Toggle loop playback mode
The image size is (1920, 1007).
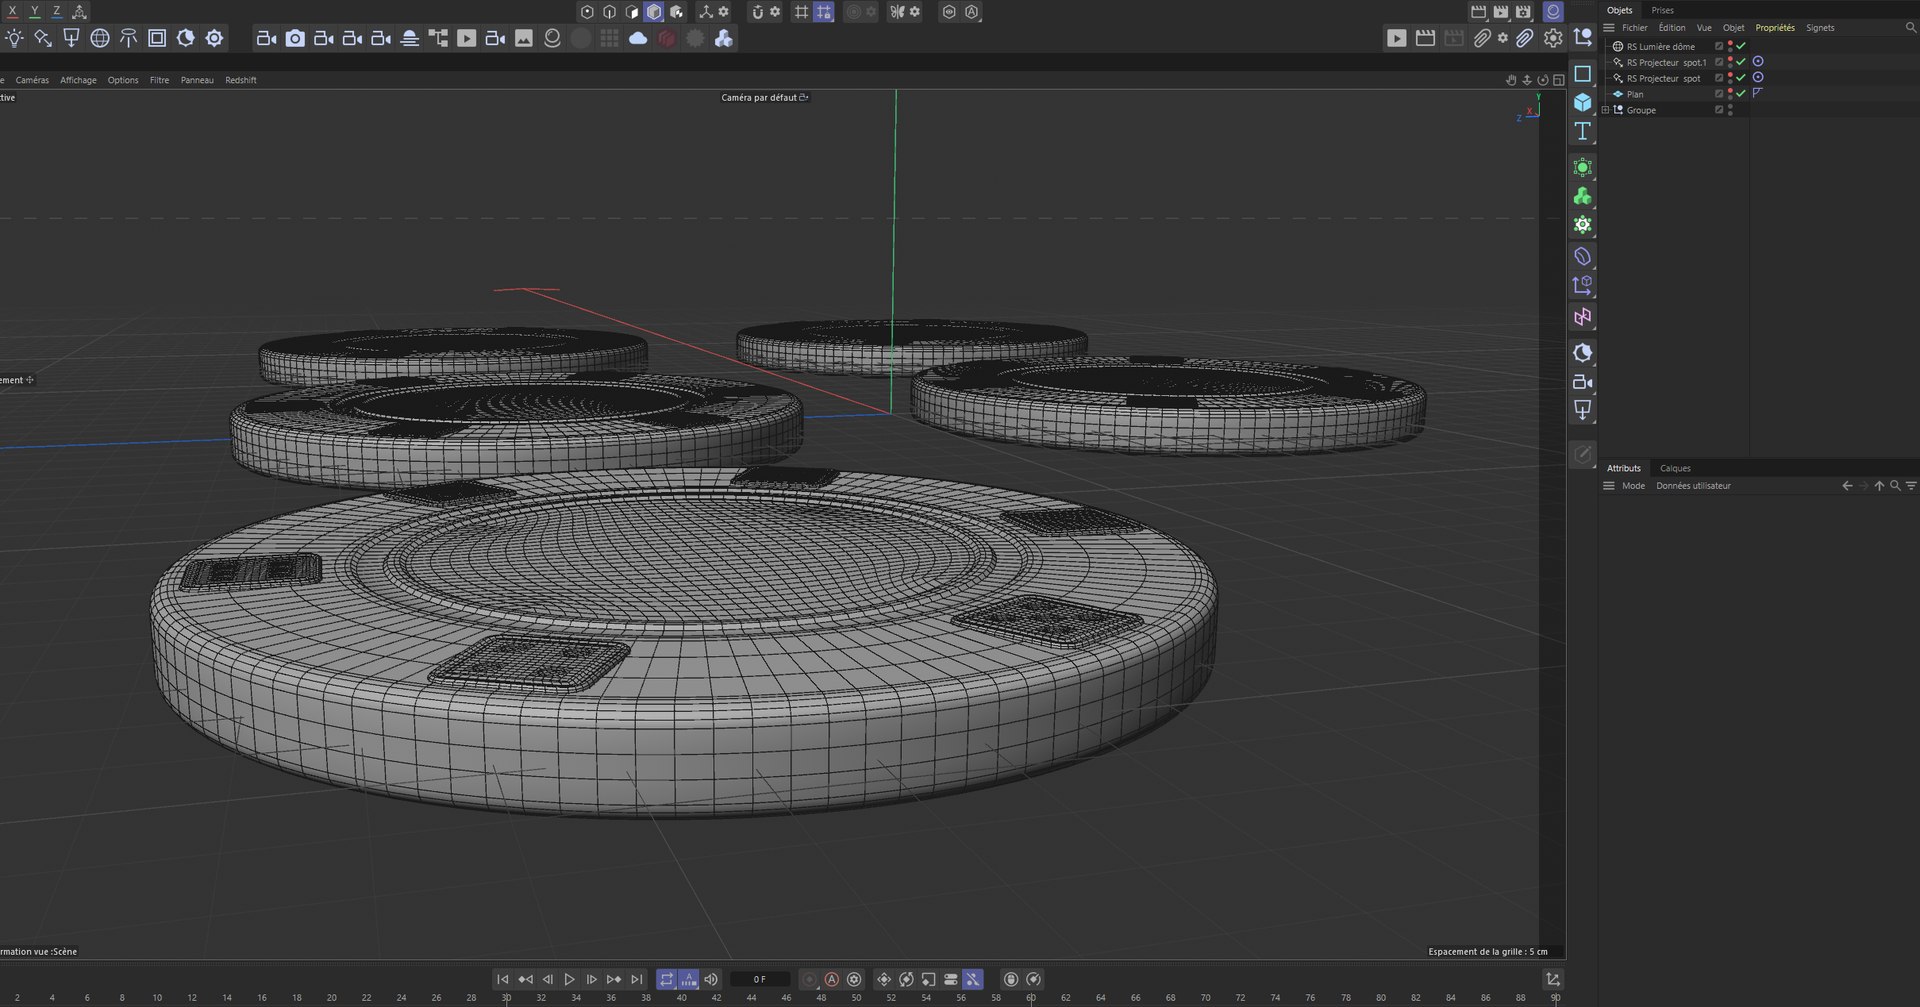coord(666,979)
